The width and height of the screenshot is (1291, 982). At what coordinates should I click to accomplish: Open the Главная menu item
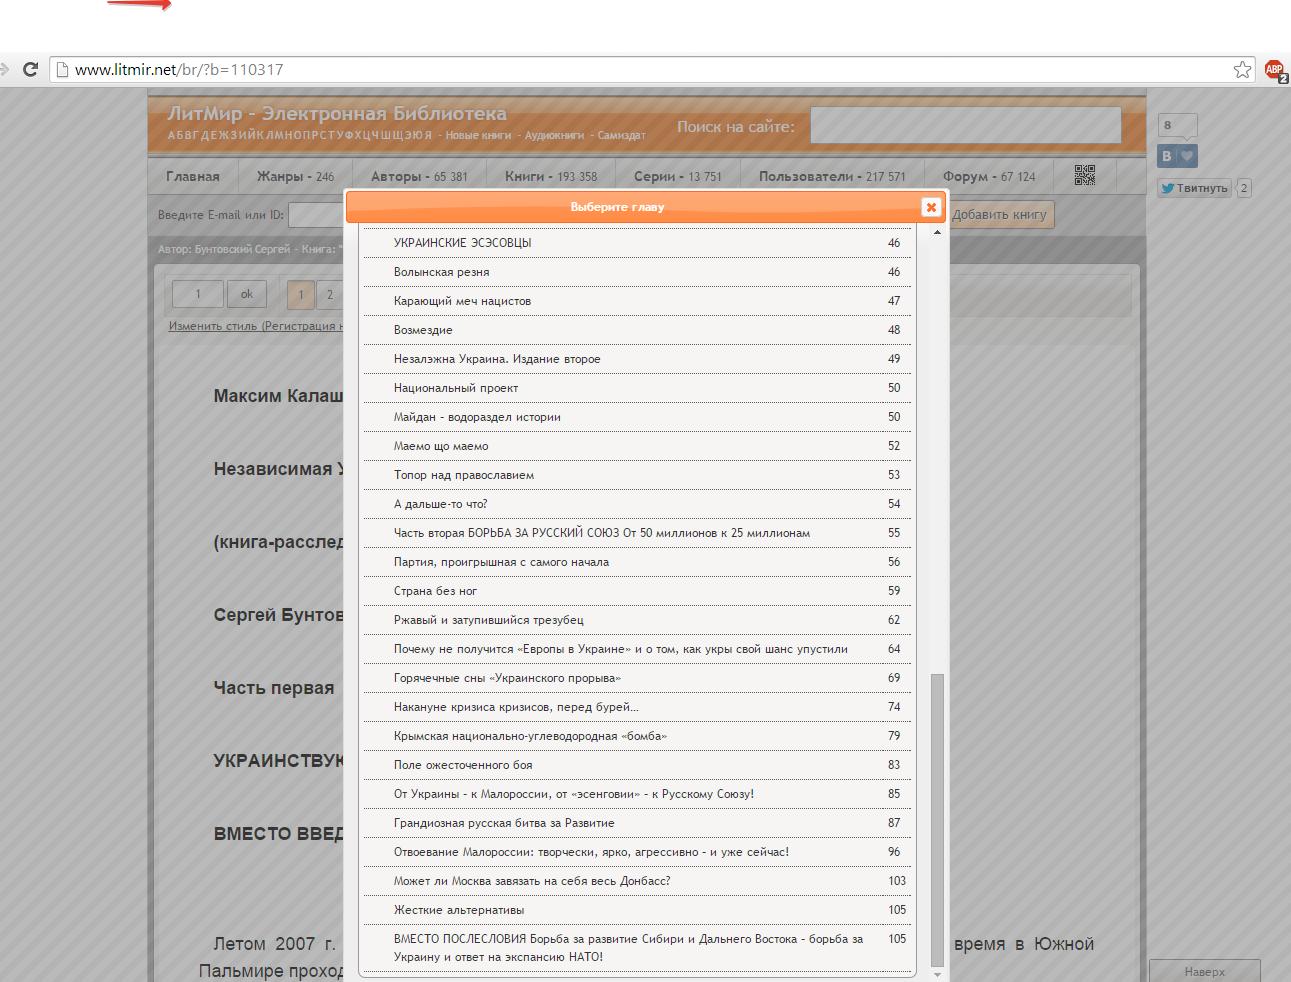[193, 176]
